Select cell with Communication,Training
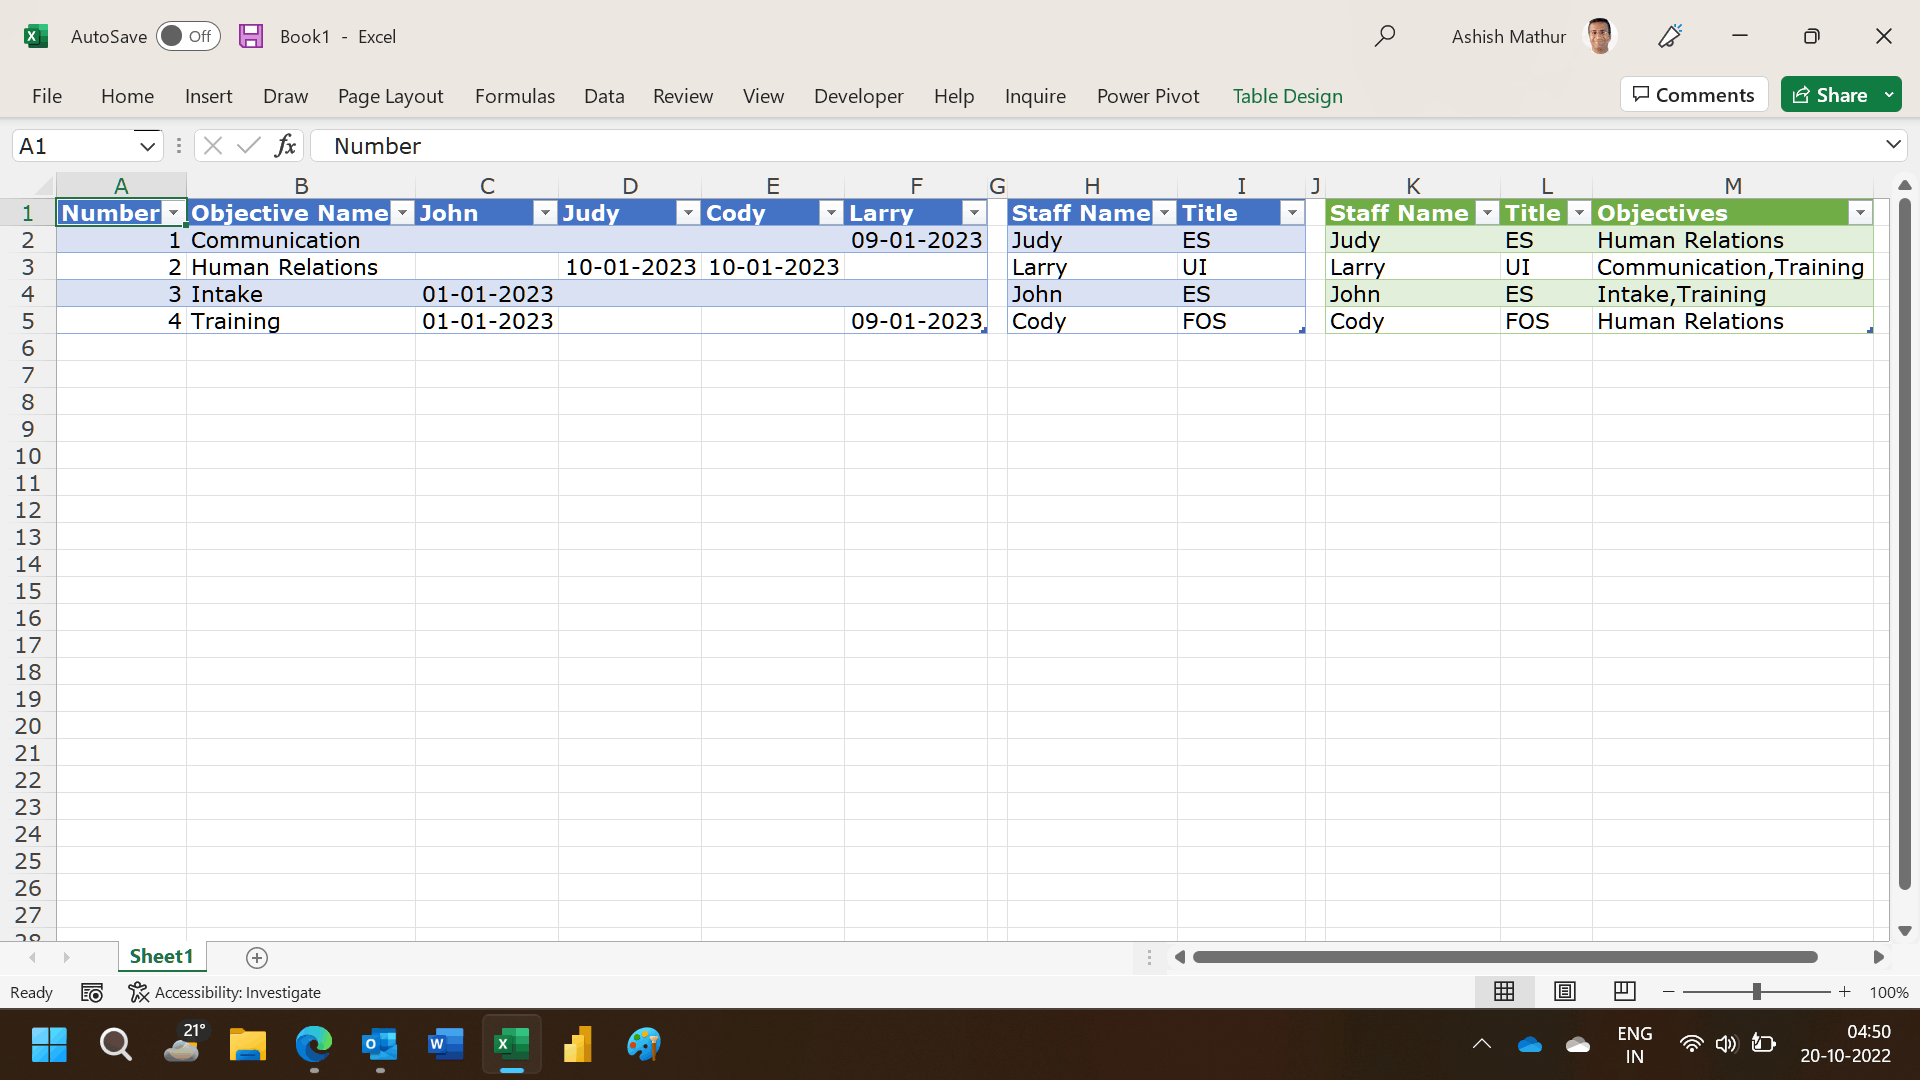 point(1732,267)
